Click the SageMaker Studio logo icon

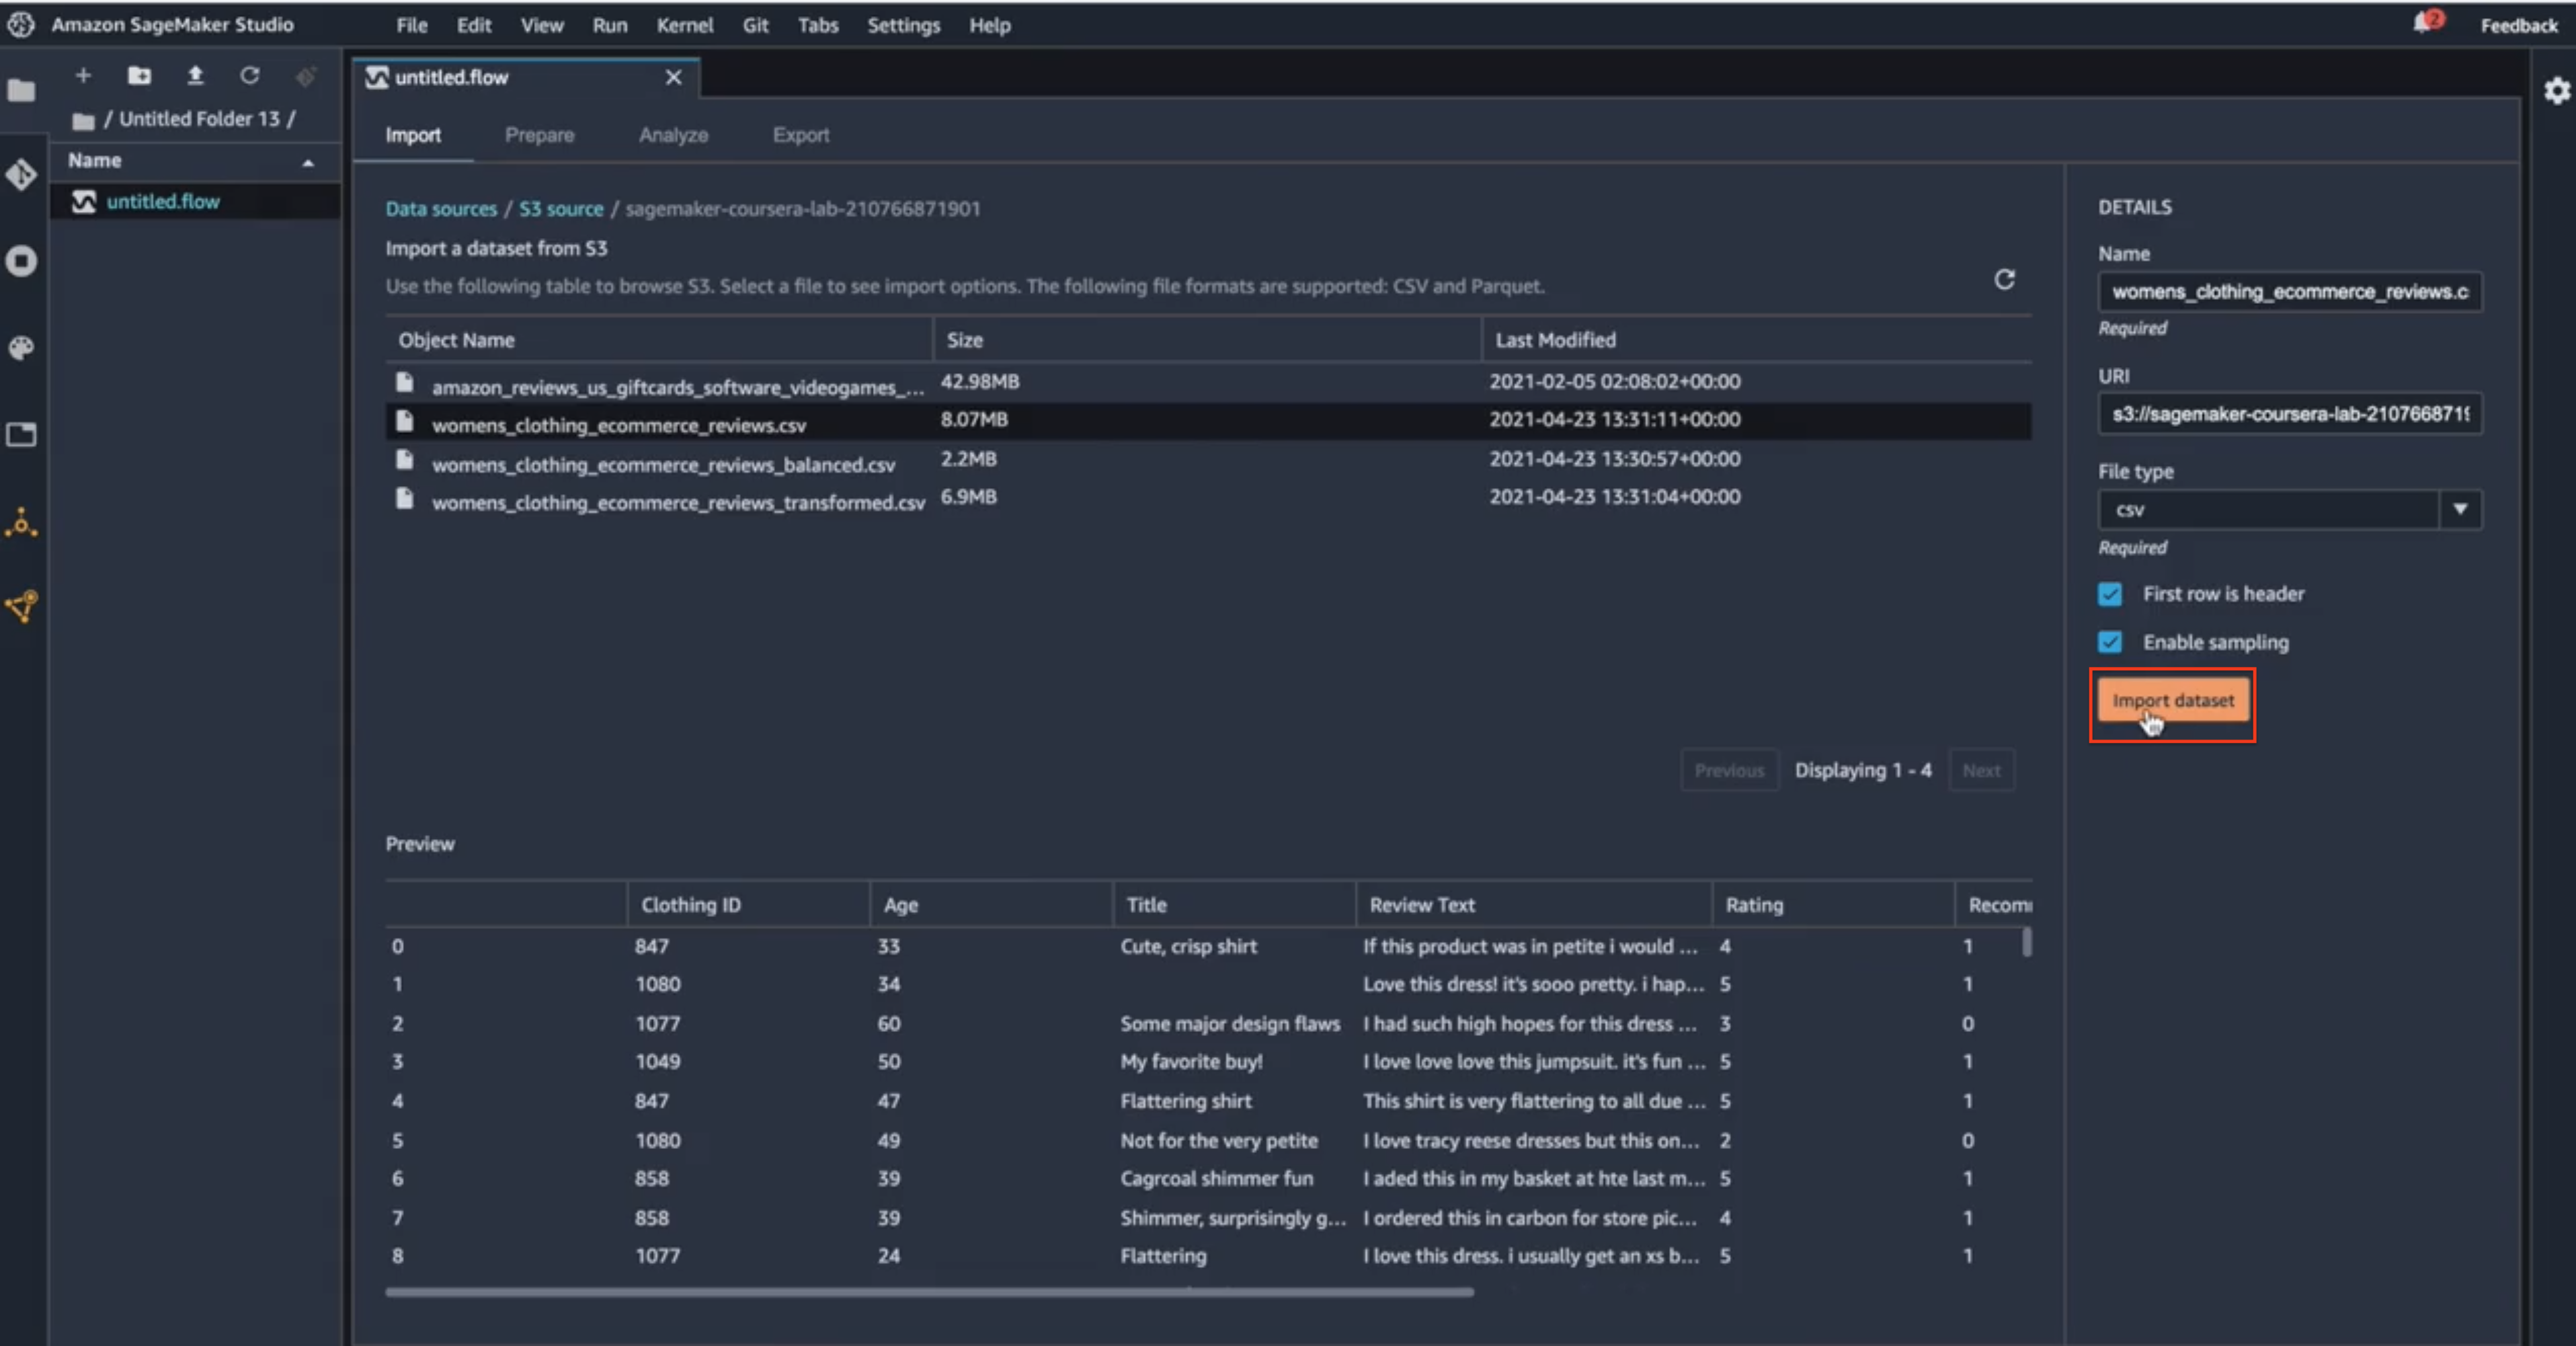21,24
